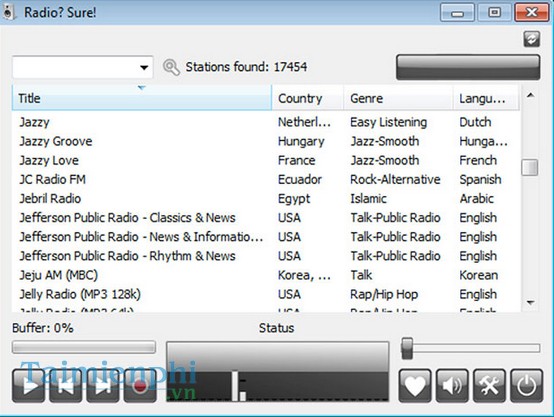The image size is (554, 417).
Task: Click the Hungary country cell
Action: pos(301,142)
